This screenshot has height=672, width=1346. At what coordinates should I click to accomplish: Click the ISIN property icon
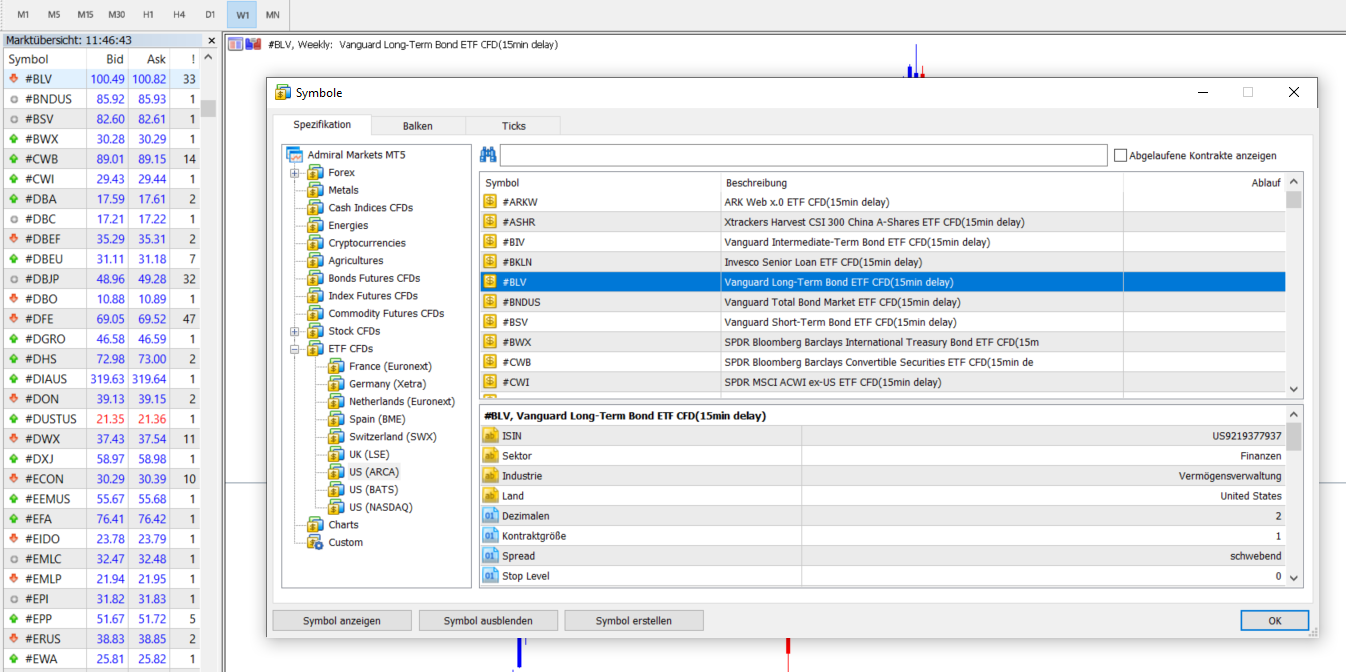490,436
